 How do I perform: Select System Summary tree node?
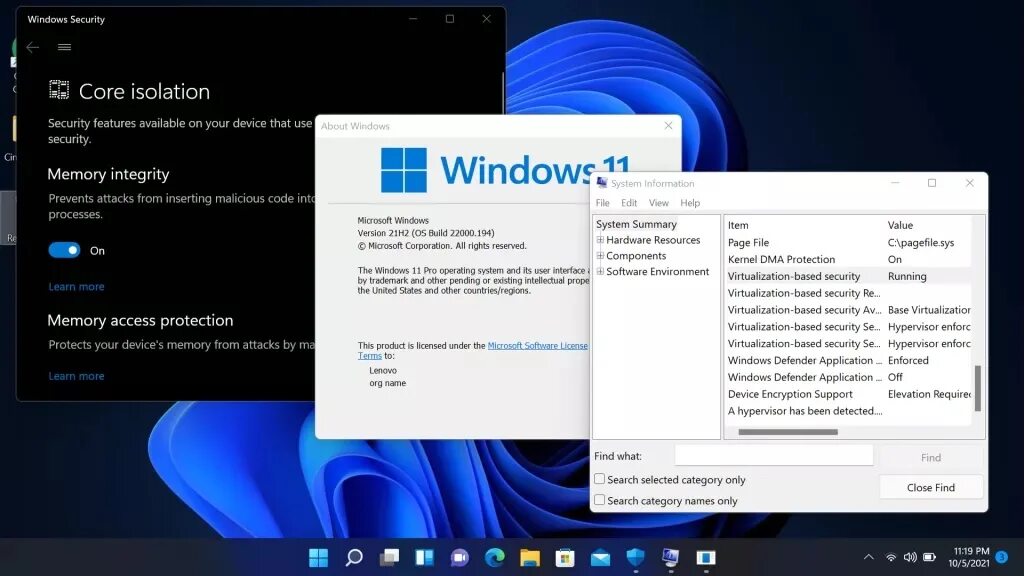[636, 224]
